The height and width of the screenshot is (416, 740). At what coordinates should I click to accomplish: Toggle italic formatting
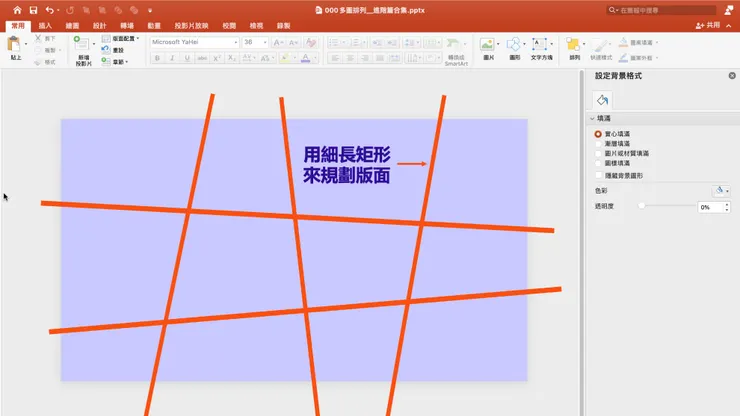tap(172, 58)
